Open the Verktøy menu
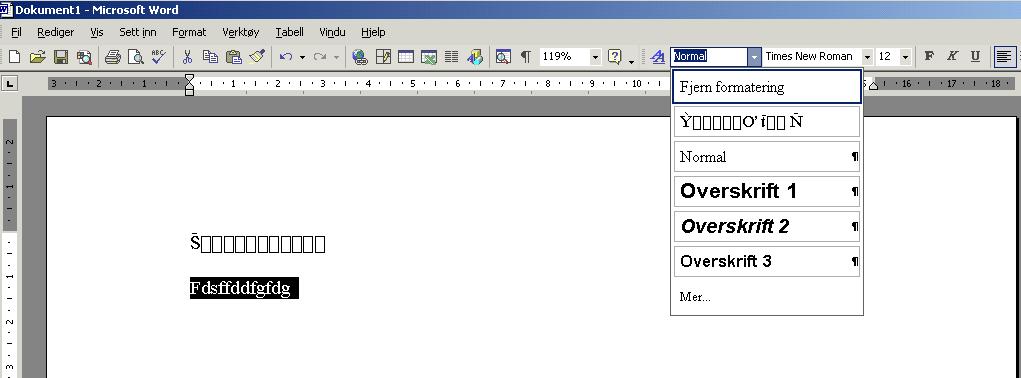The image size is (1021, 378). (240, 32)
